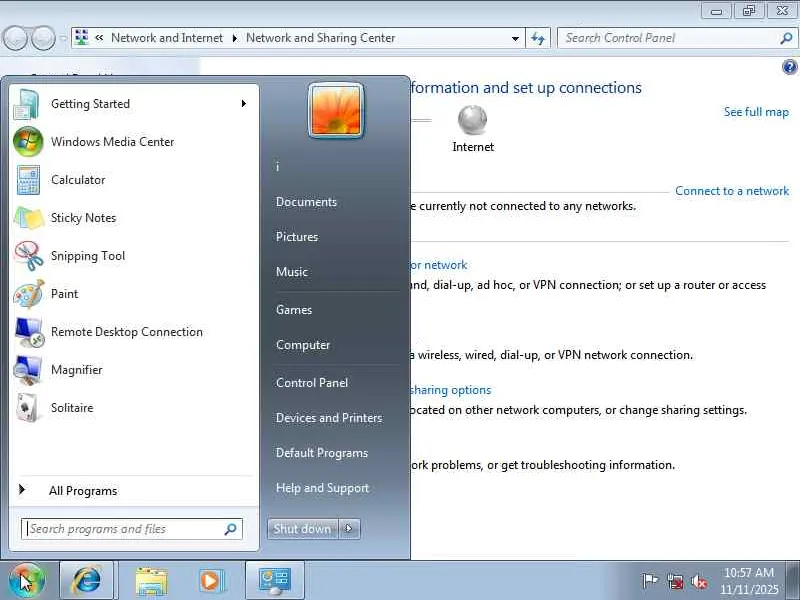Switch to Control Panel taskbar window
Viewport: 800px width, 600px height.
tap(275, 580)
